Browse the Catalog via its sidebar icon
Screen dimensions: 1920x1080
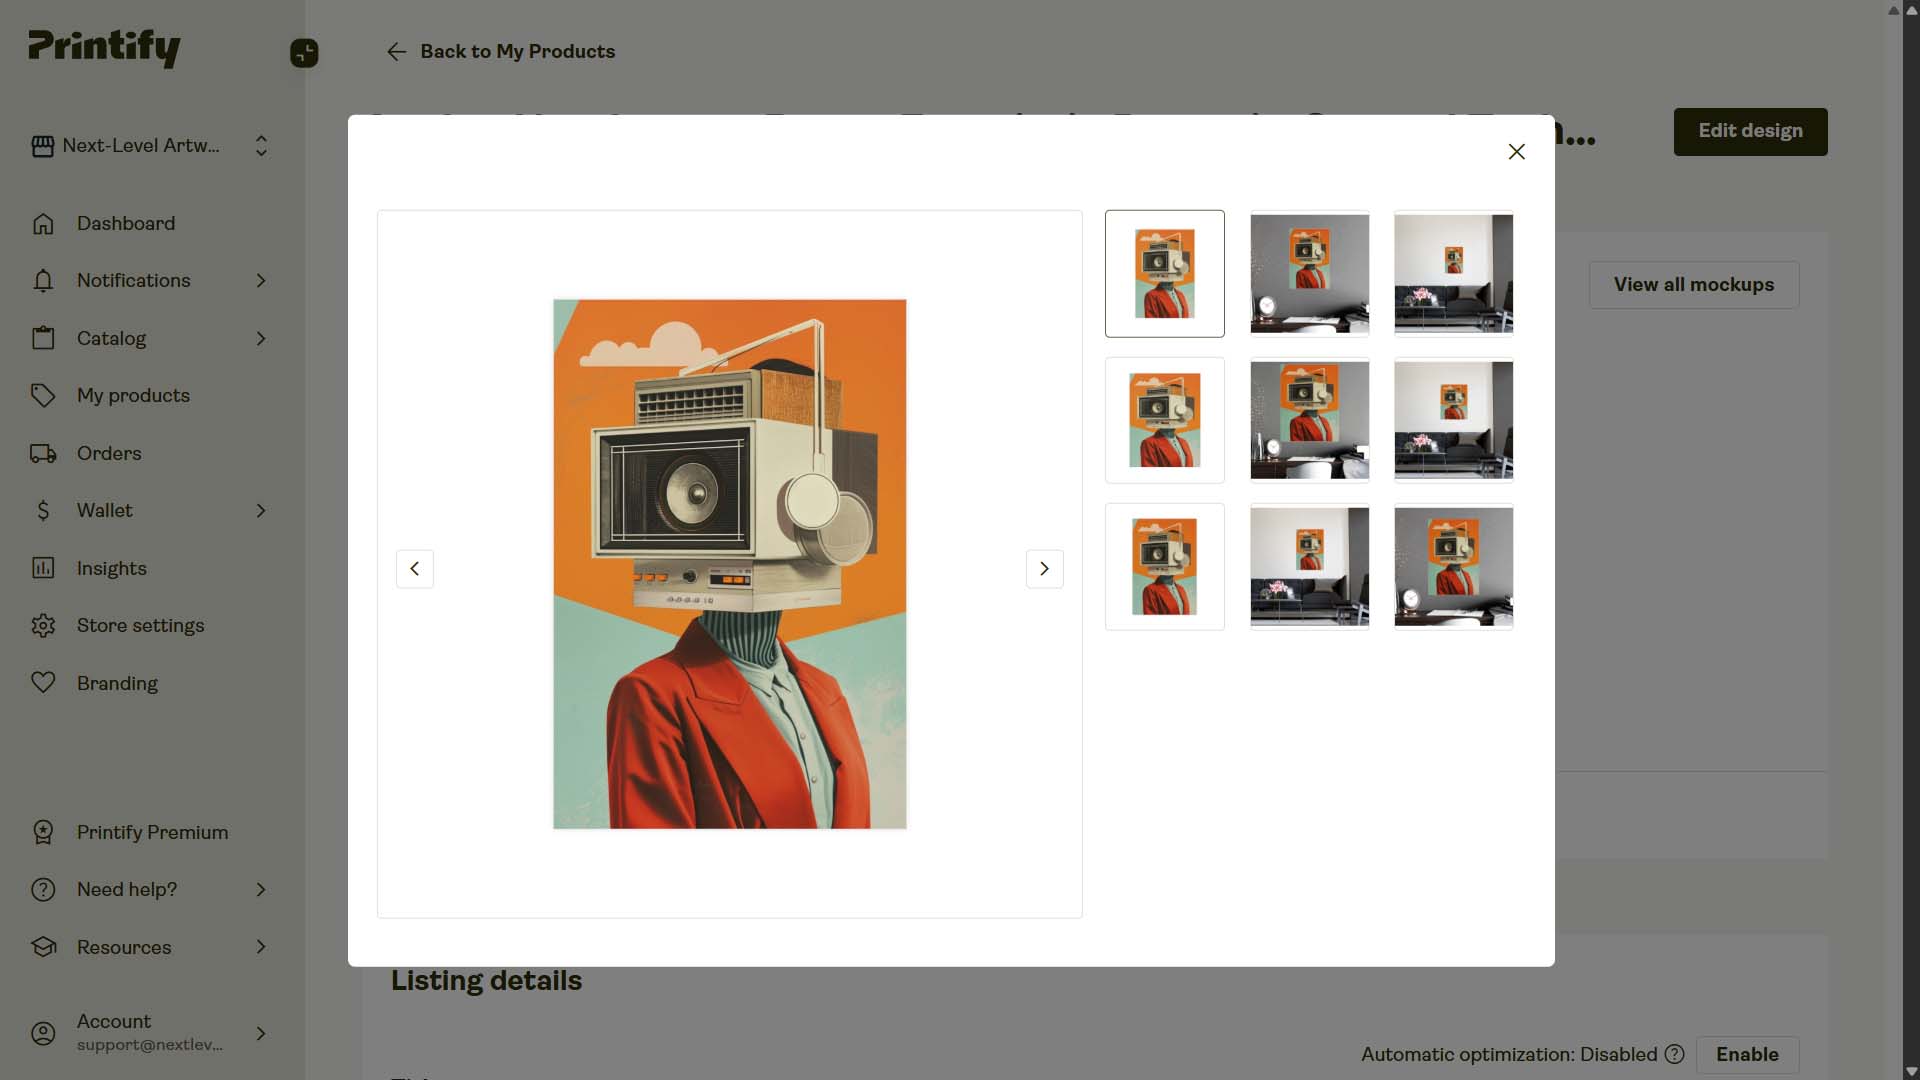43,338
